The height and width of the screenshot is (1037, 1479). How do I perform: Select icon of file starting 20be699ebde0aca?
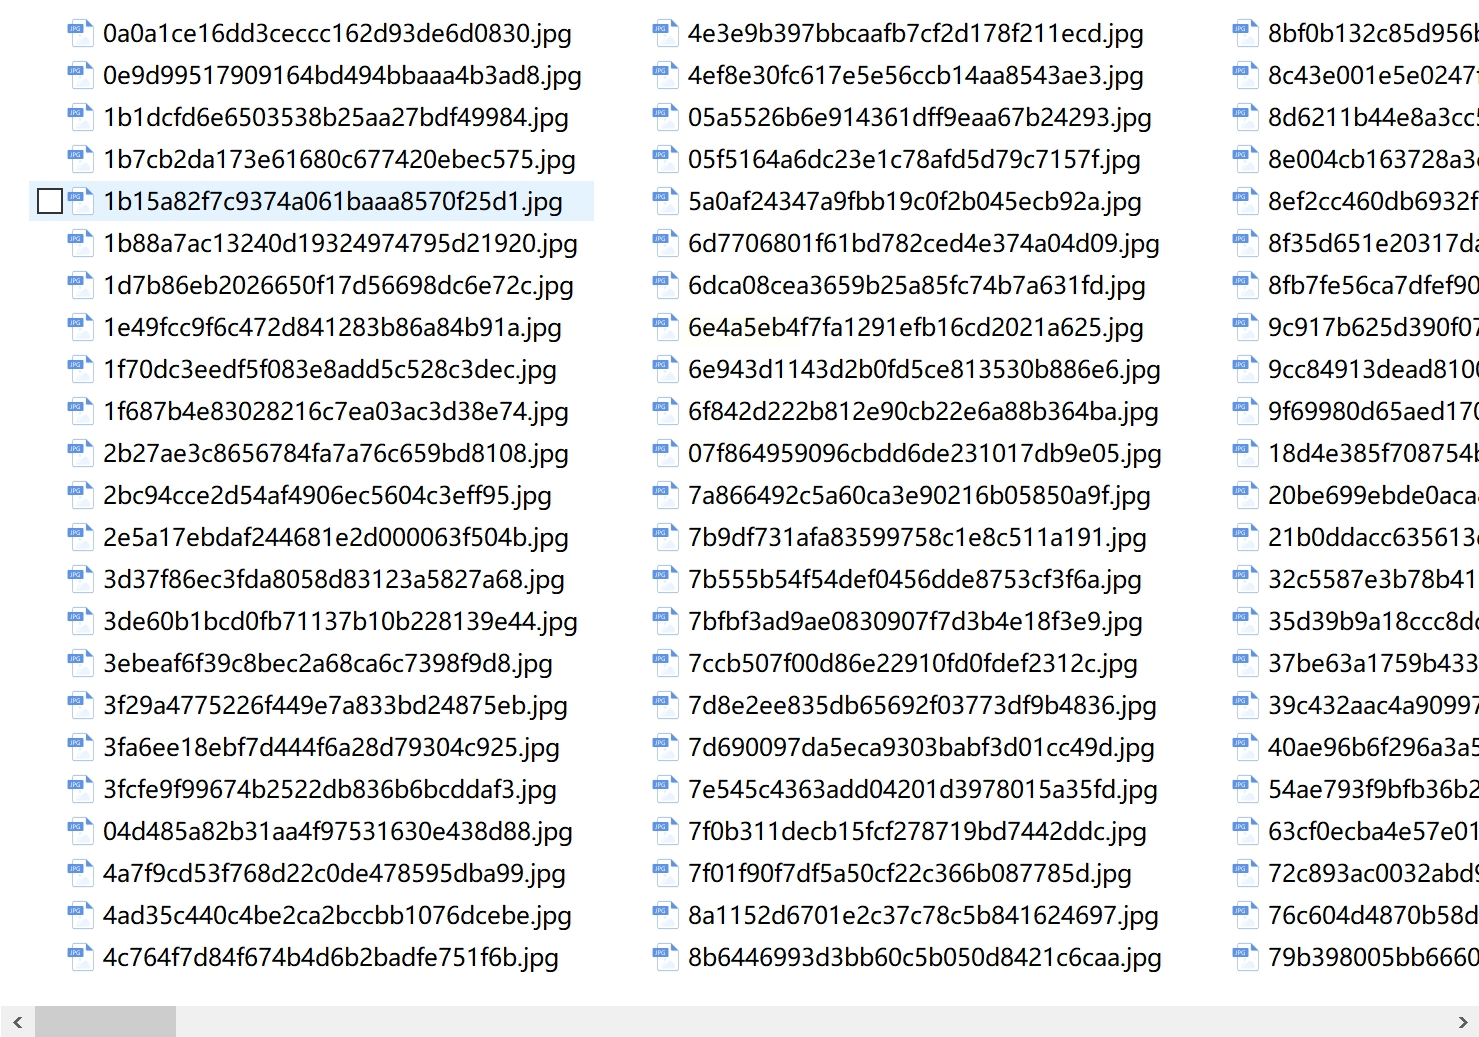[x=1244, y=495]
